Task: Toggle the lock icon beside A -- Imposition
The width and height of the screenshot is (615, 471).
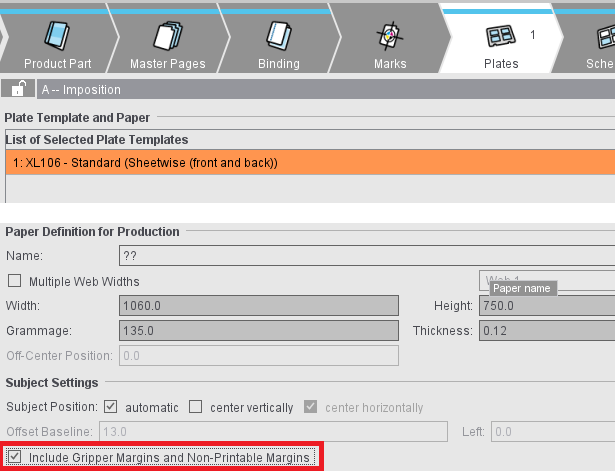Action: click(x=18, y=89)
